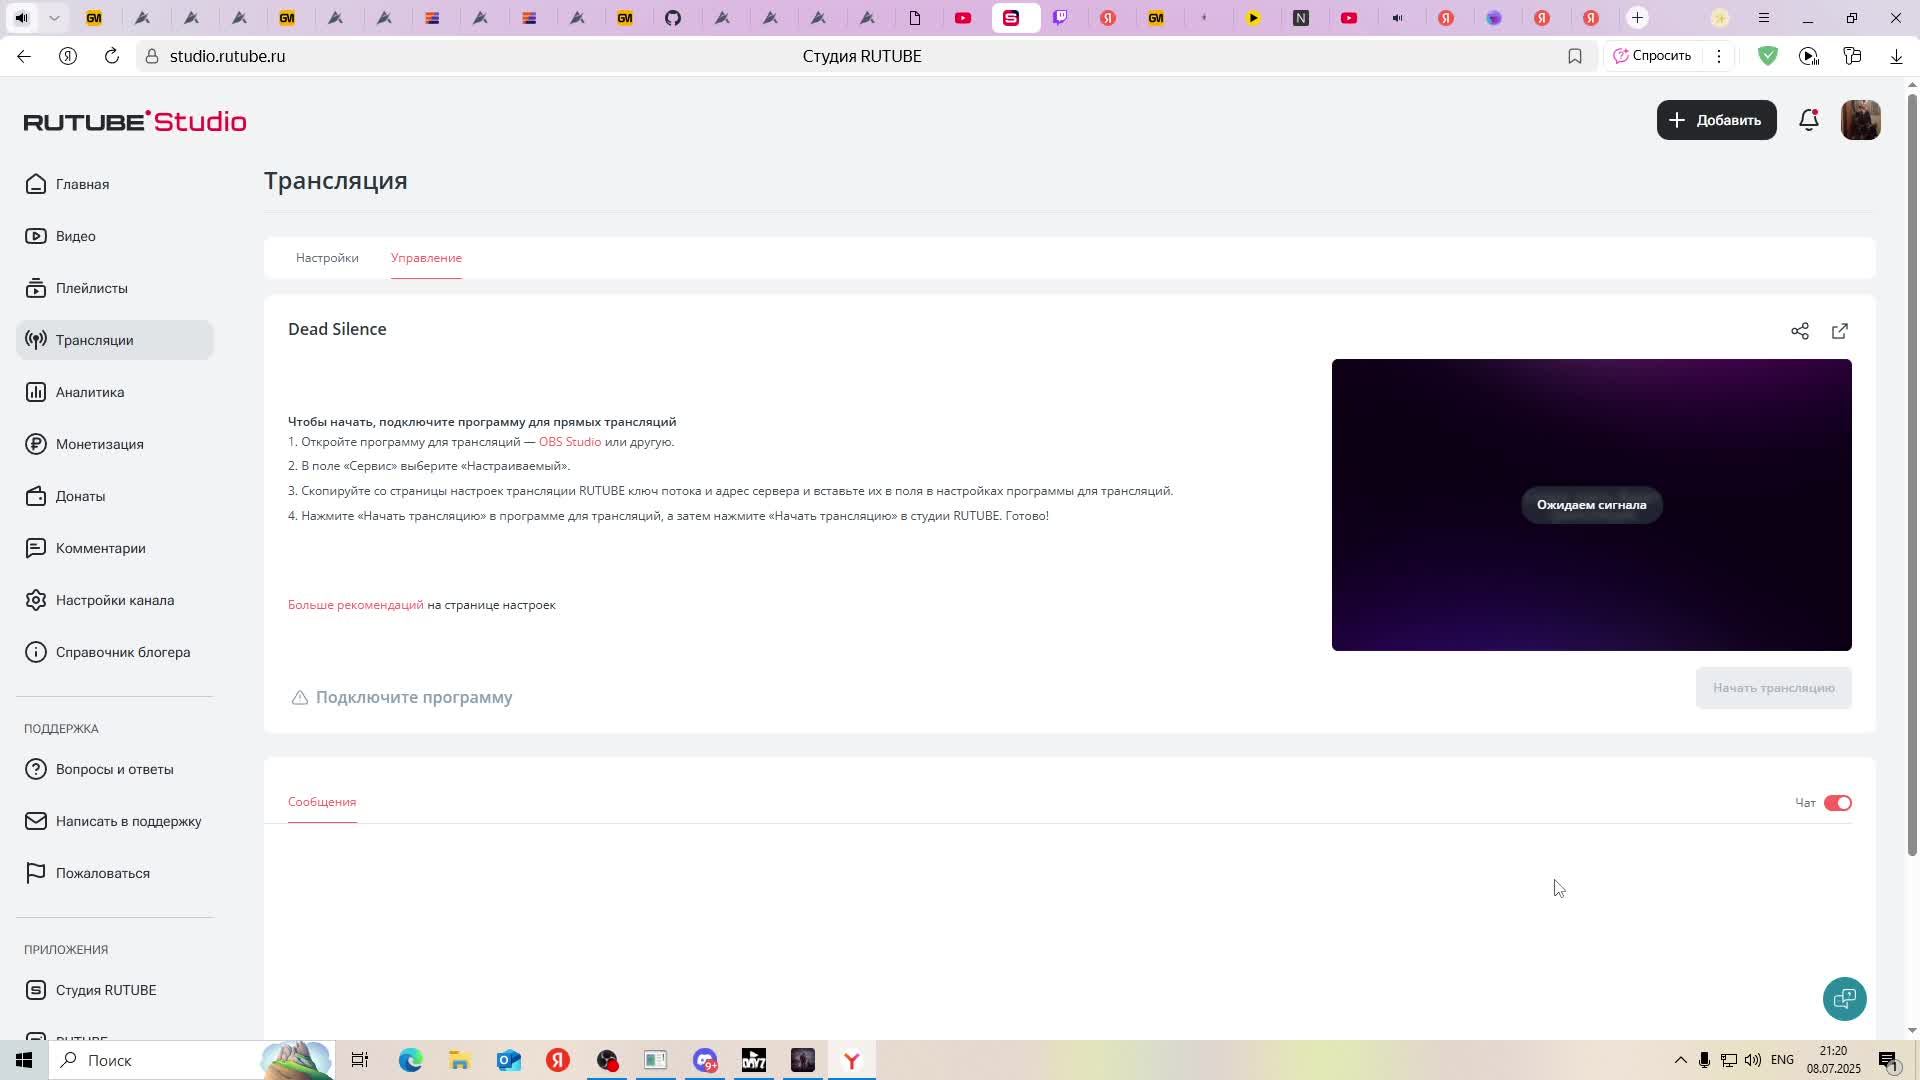This screenshot has height=1080, width=1920.
Task: Open Microsoft Edge from taskbar
Action: 410,1060
